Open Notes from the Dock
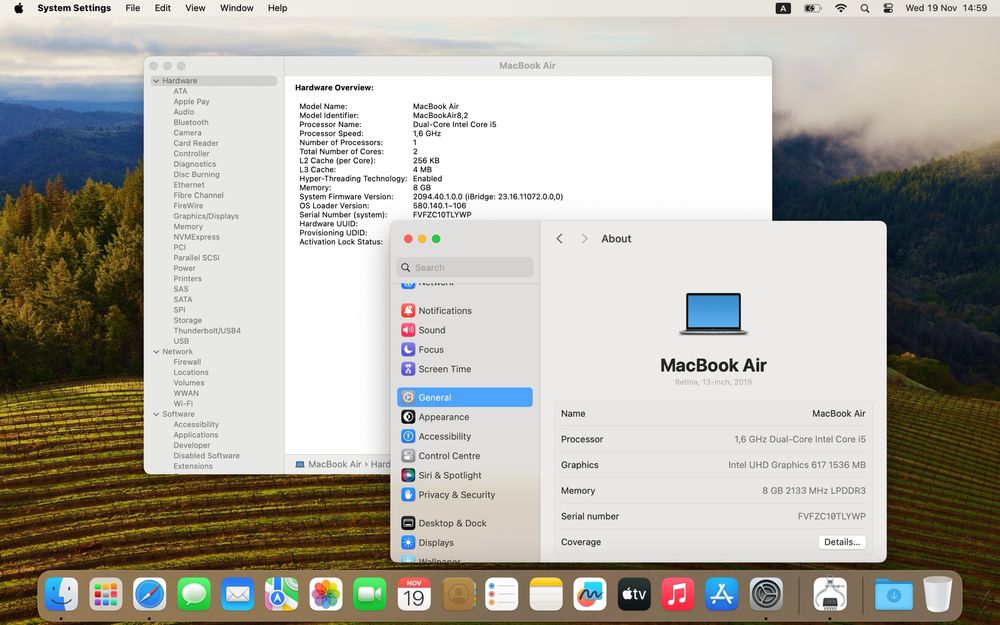 [546, 594]
